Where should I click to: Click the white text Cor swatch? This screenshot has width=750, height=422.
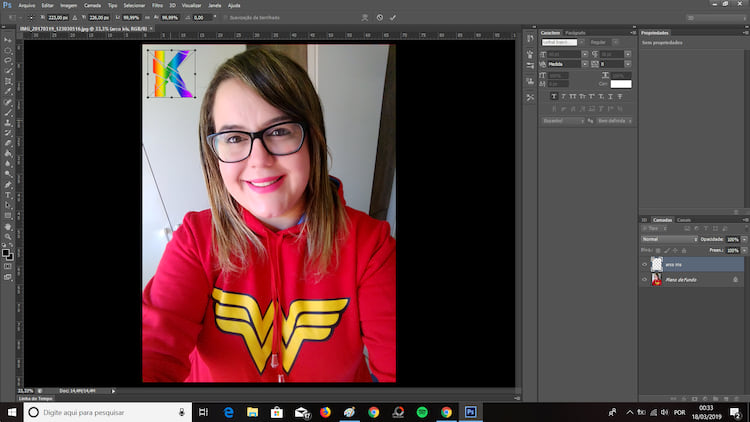click(x=621, y=84)
